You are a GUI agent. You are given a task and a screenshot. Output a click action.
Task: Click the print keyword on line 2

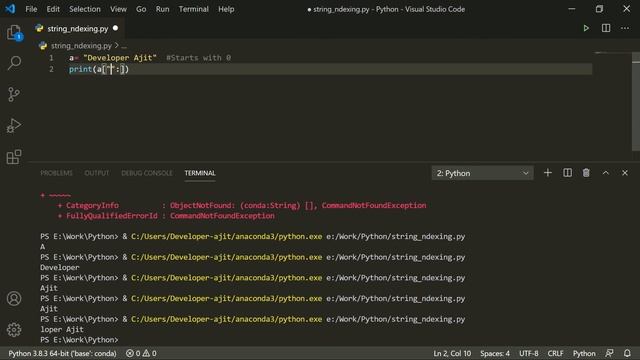(x=80, y=69)
